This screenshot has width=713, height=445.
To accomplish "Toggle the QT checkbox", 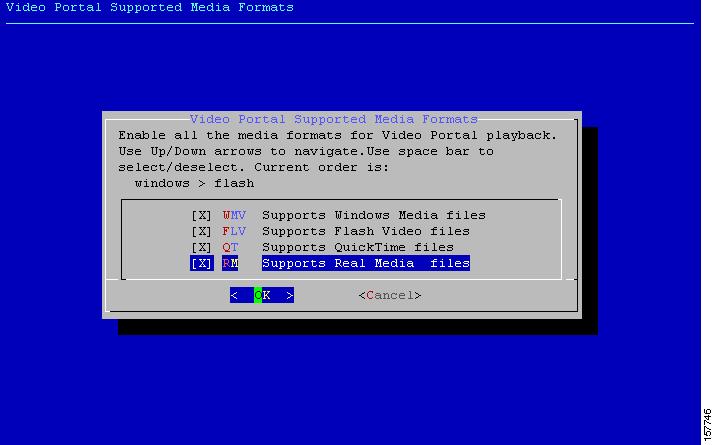I will point(201,247).
